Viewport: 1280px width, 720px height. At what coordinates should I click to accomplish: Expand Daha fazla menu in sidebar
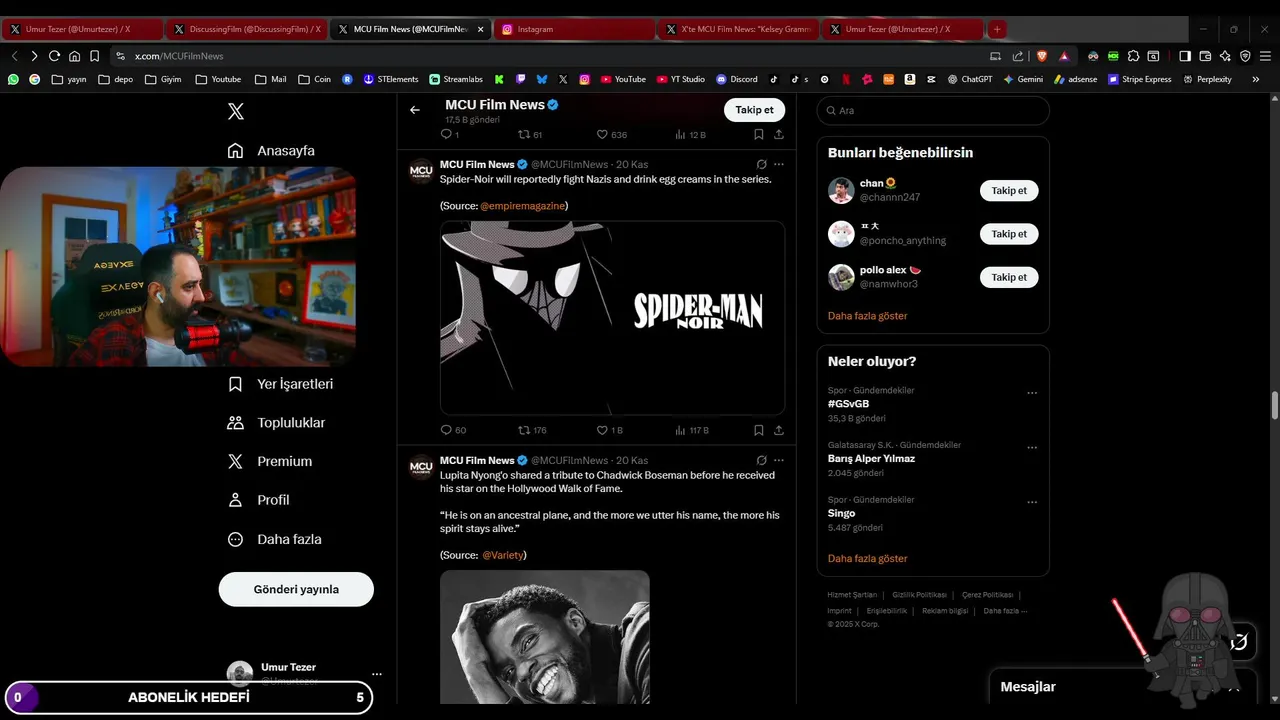(x=274, y=539)
